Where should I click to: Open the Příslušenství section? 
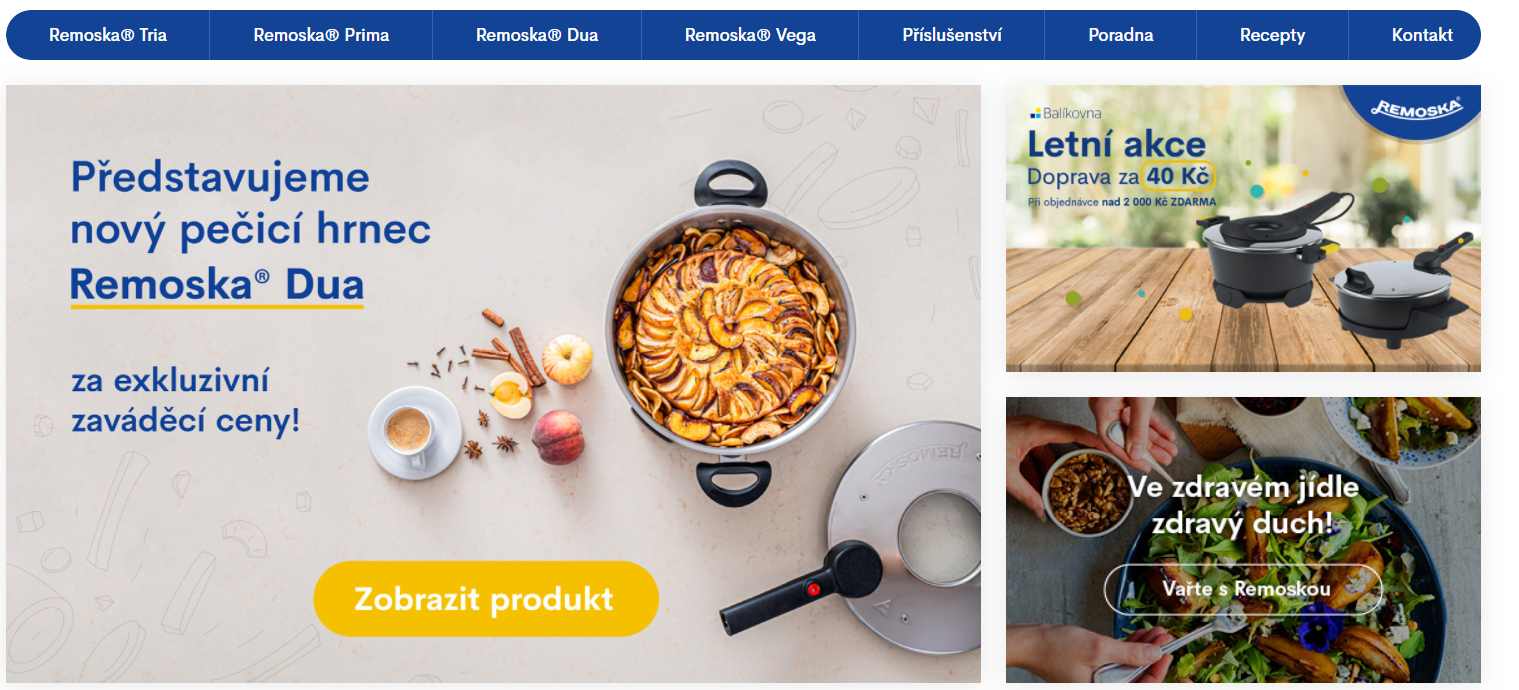(952, 35)
